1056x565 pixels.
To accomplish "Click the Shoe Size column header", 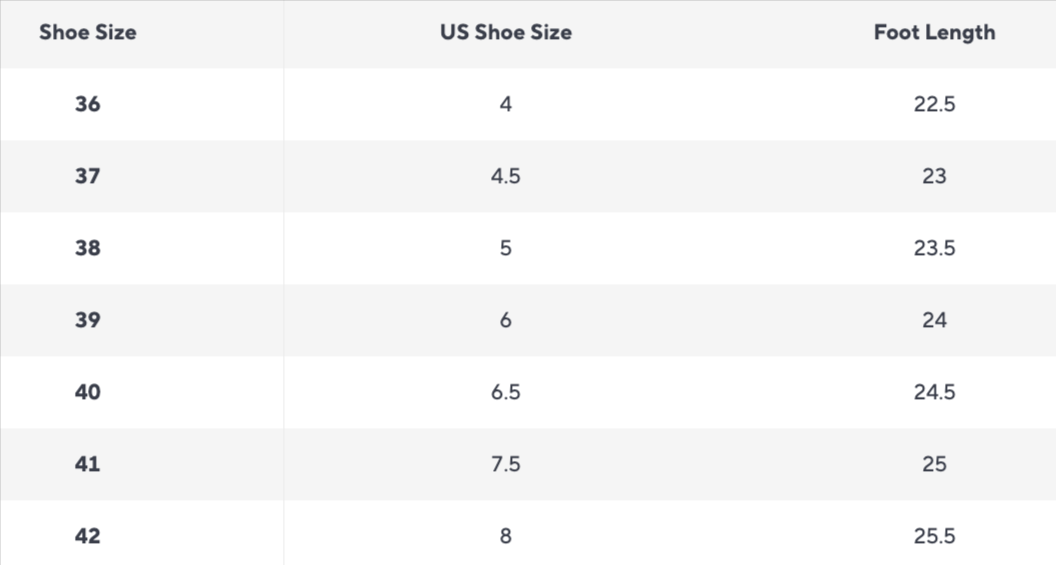I will point(88,32).
